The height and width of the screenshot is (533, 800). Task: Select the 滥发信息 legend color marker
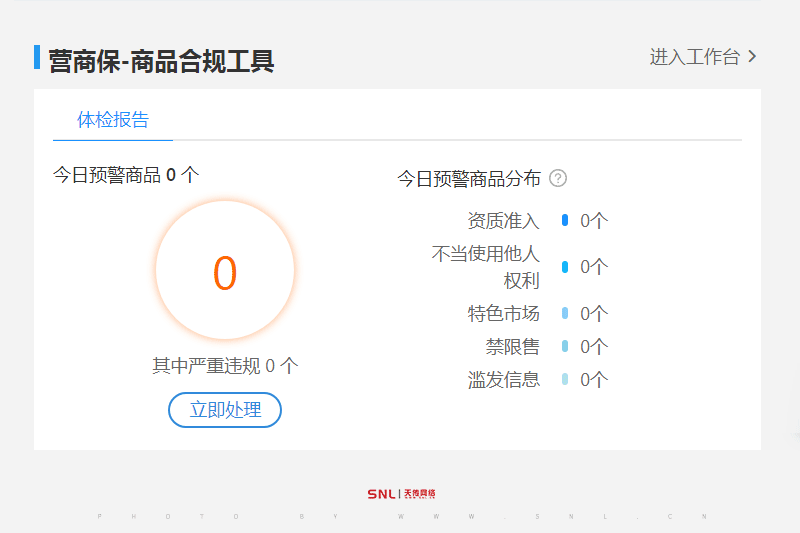coord(565,379)
